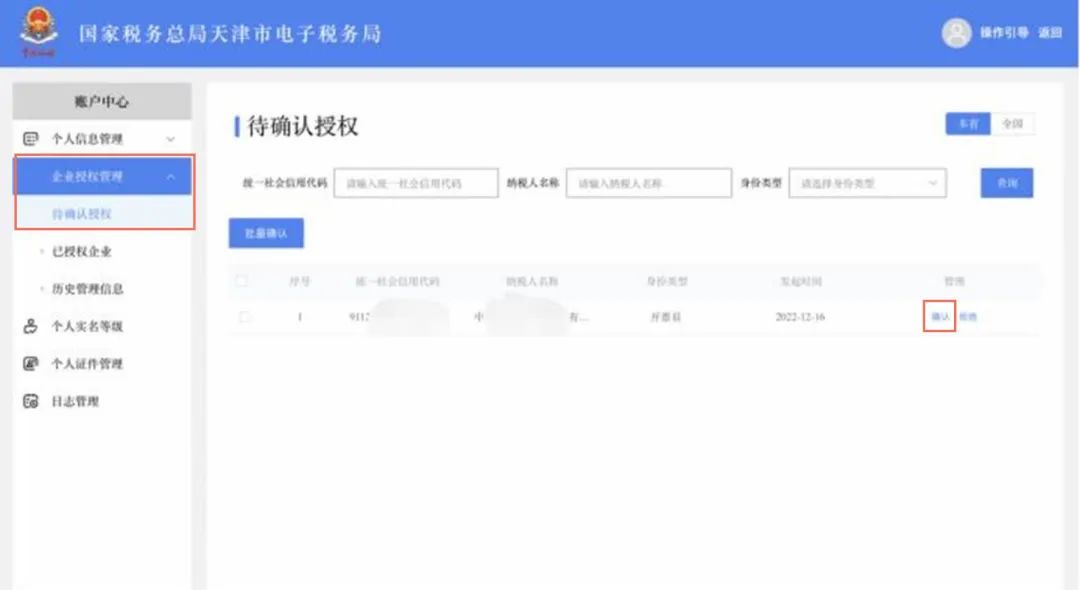The image size is (1080, 590).
Task: Select 待确认授权 submenu item
Action: (81, 214)
